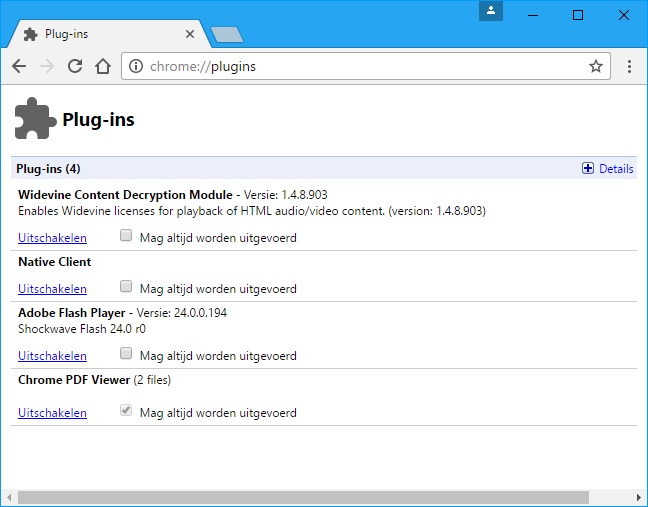
Task: Bookmark this page with the star icon
Action: pyautogui.click(x=596, y=66)
